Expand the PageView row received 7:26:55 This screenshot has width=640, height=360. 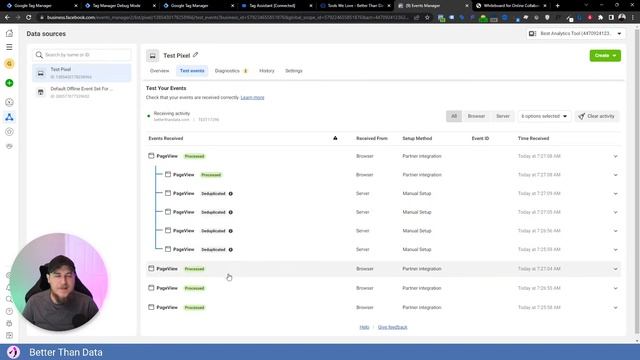coord(616,288)
